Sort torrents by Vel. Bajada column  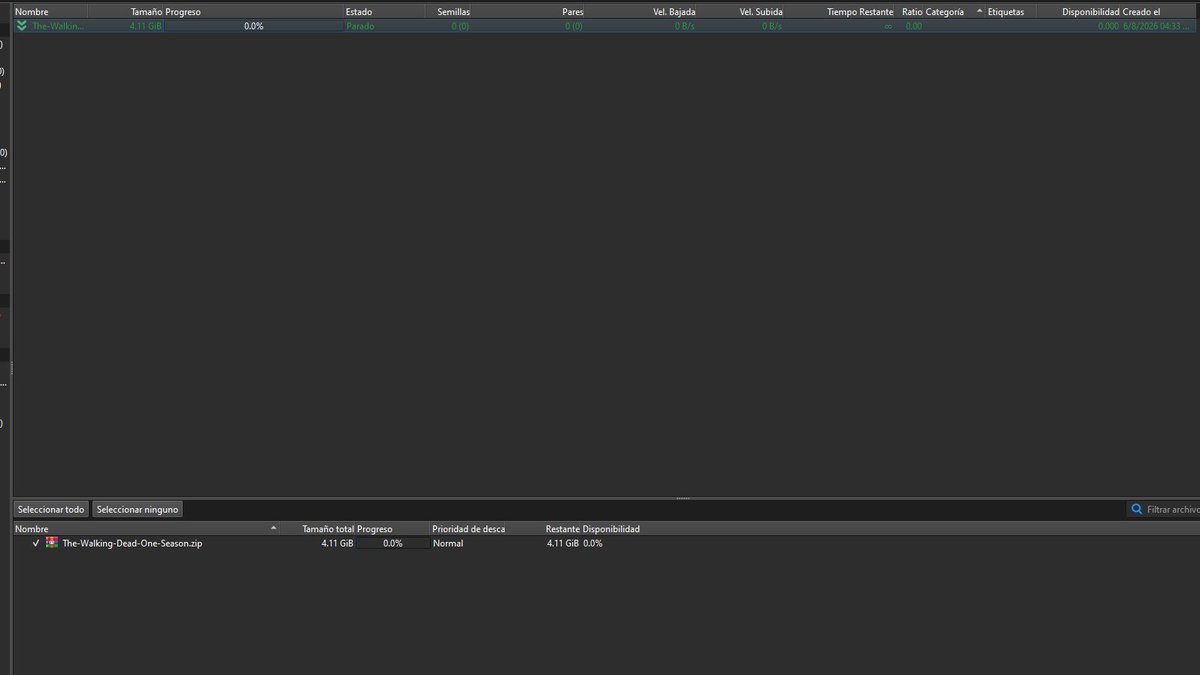(675, 11)
